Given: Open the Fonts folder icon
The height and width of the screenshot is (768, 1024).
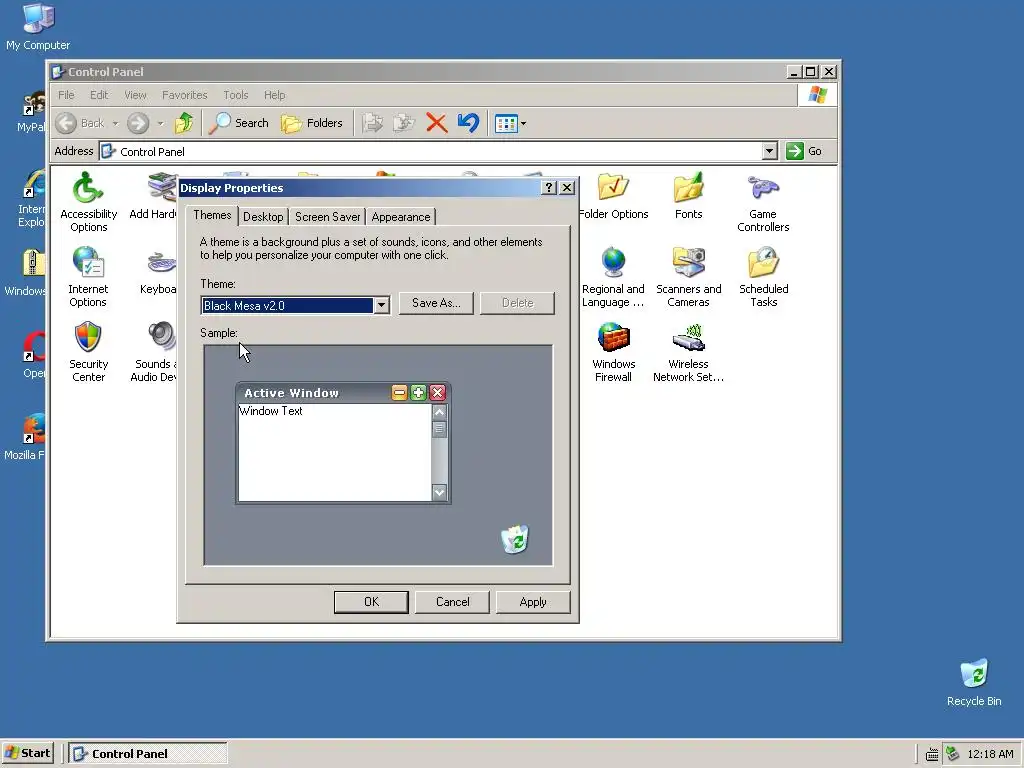Looking at the screenshot, I should coord(688,196).
